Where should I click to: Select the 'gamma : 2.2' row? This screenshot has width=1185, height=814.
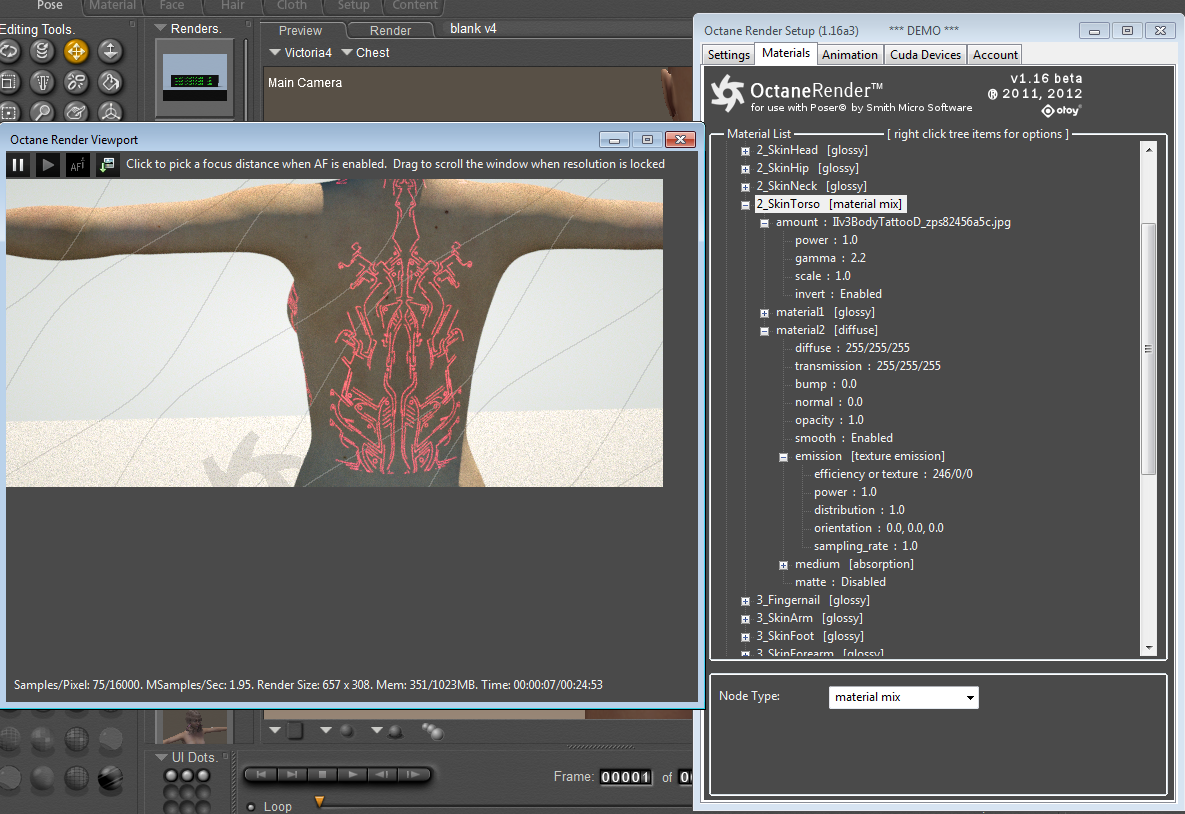pyautogui.click(x=830, y=258)
